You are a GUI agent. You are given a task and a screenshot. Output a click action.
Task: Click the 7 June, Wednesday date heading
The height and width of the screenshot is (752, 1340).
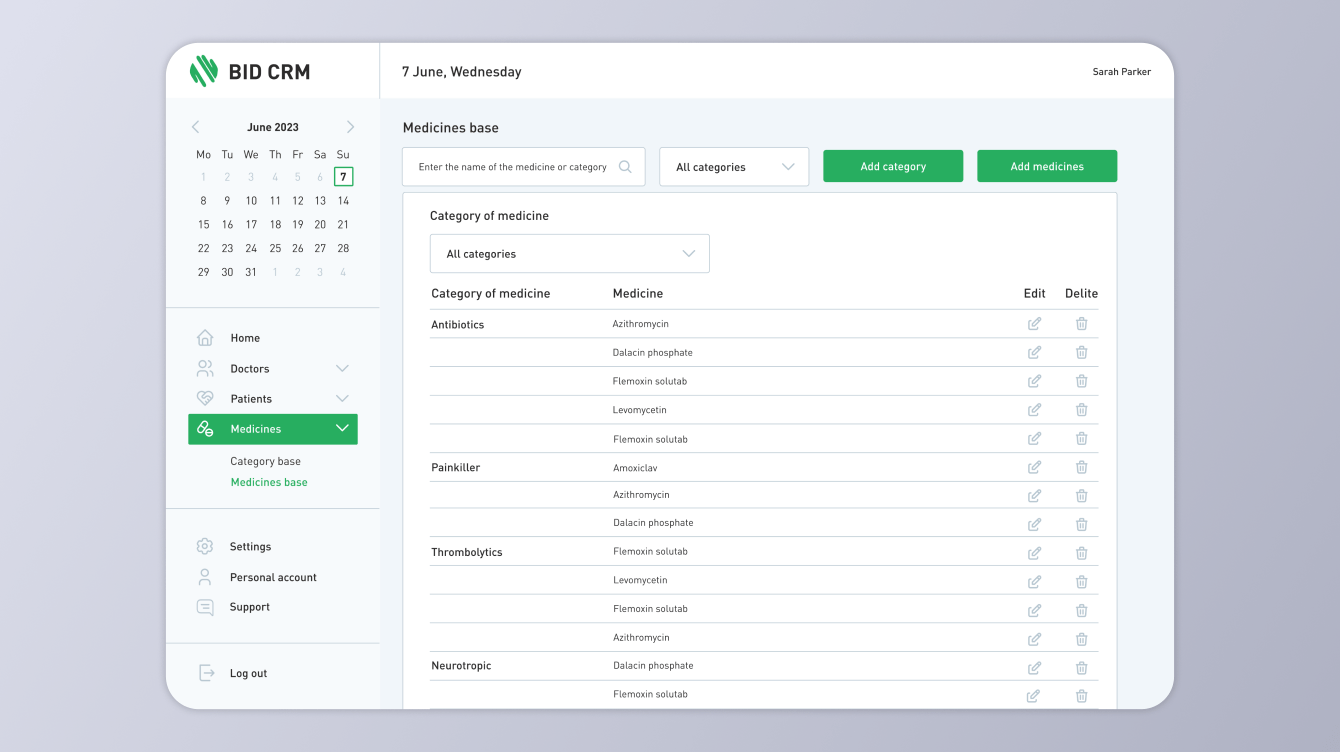462,72
